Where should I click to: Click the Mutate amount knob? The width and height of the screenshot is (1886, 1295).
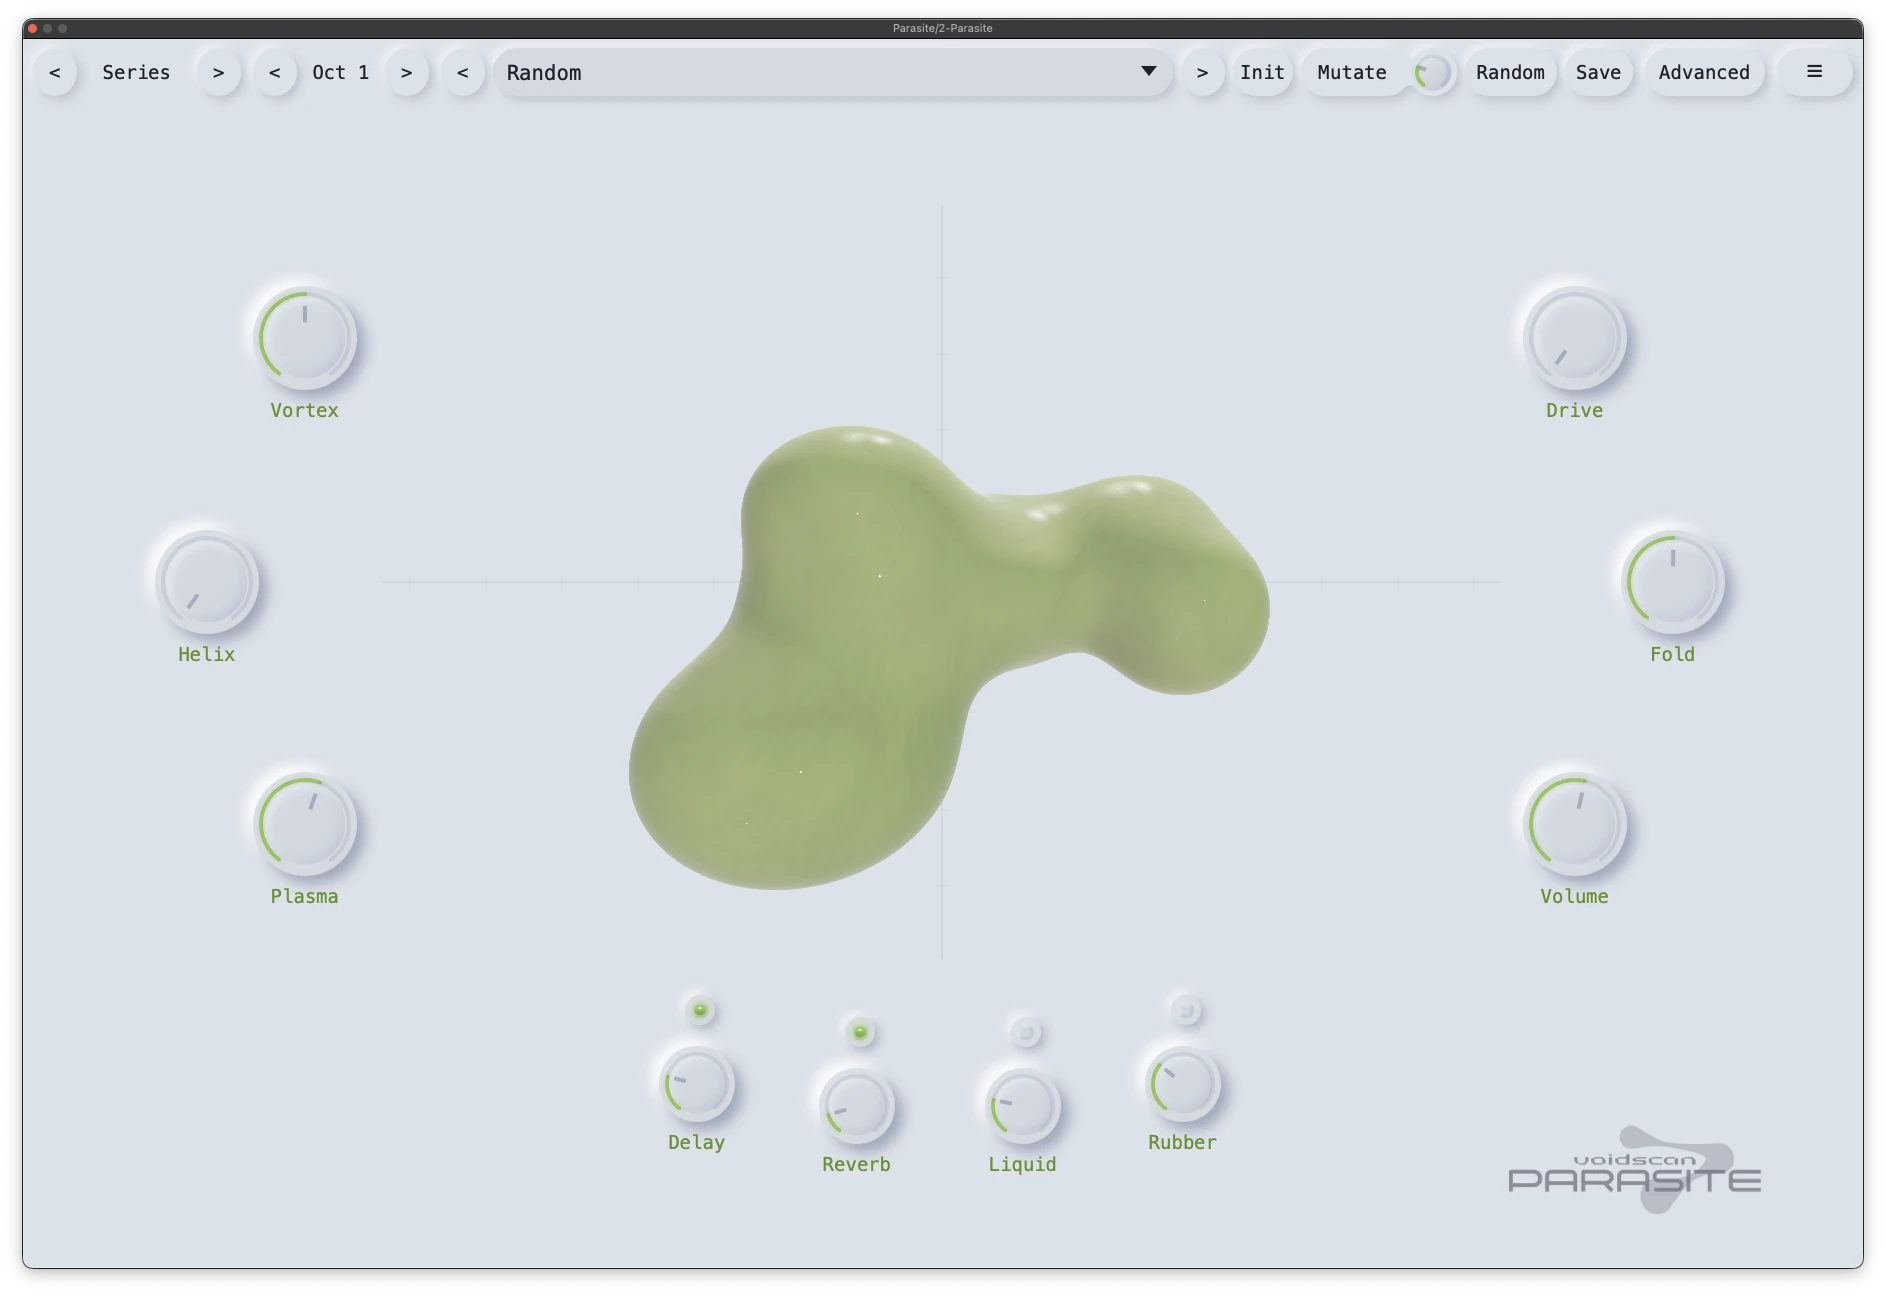tap(1433, 73)
